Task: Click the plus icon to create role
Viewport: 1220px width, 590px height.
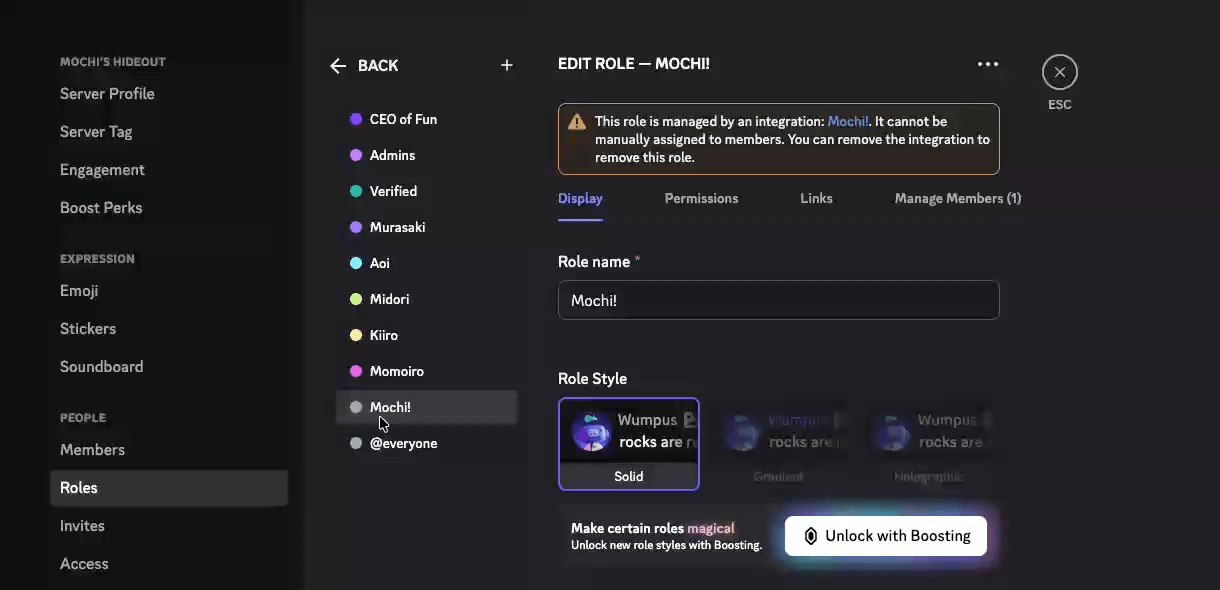Action: [507, 65]
